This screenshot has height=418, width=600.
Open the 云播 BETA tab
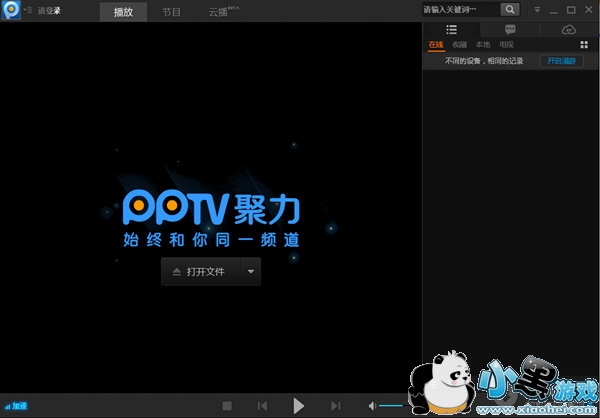tap(223, 12)
